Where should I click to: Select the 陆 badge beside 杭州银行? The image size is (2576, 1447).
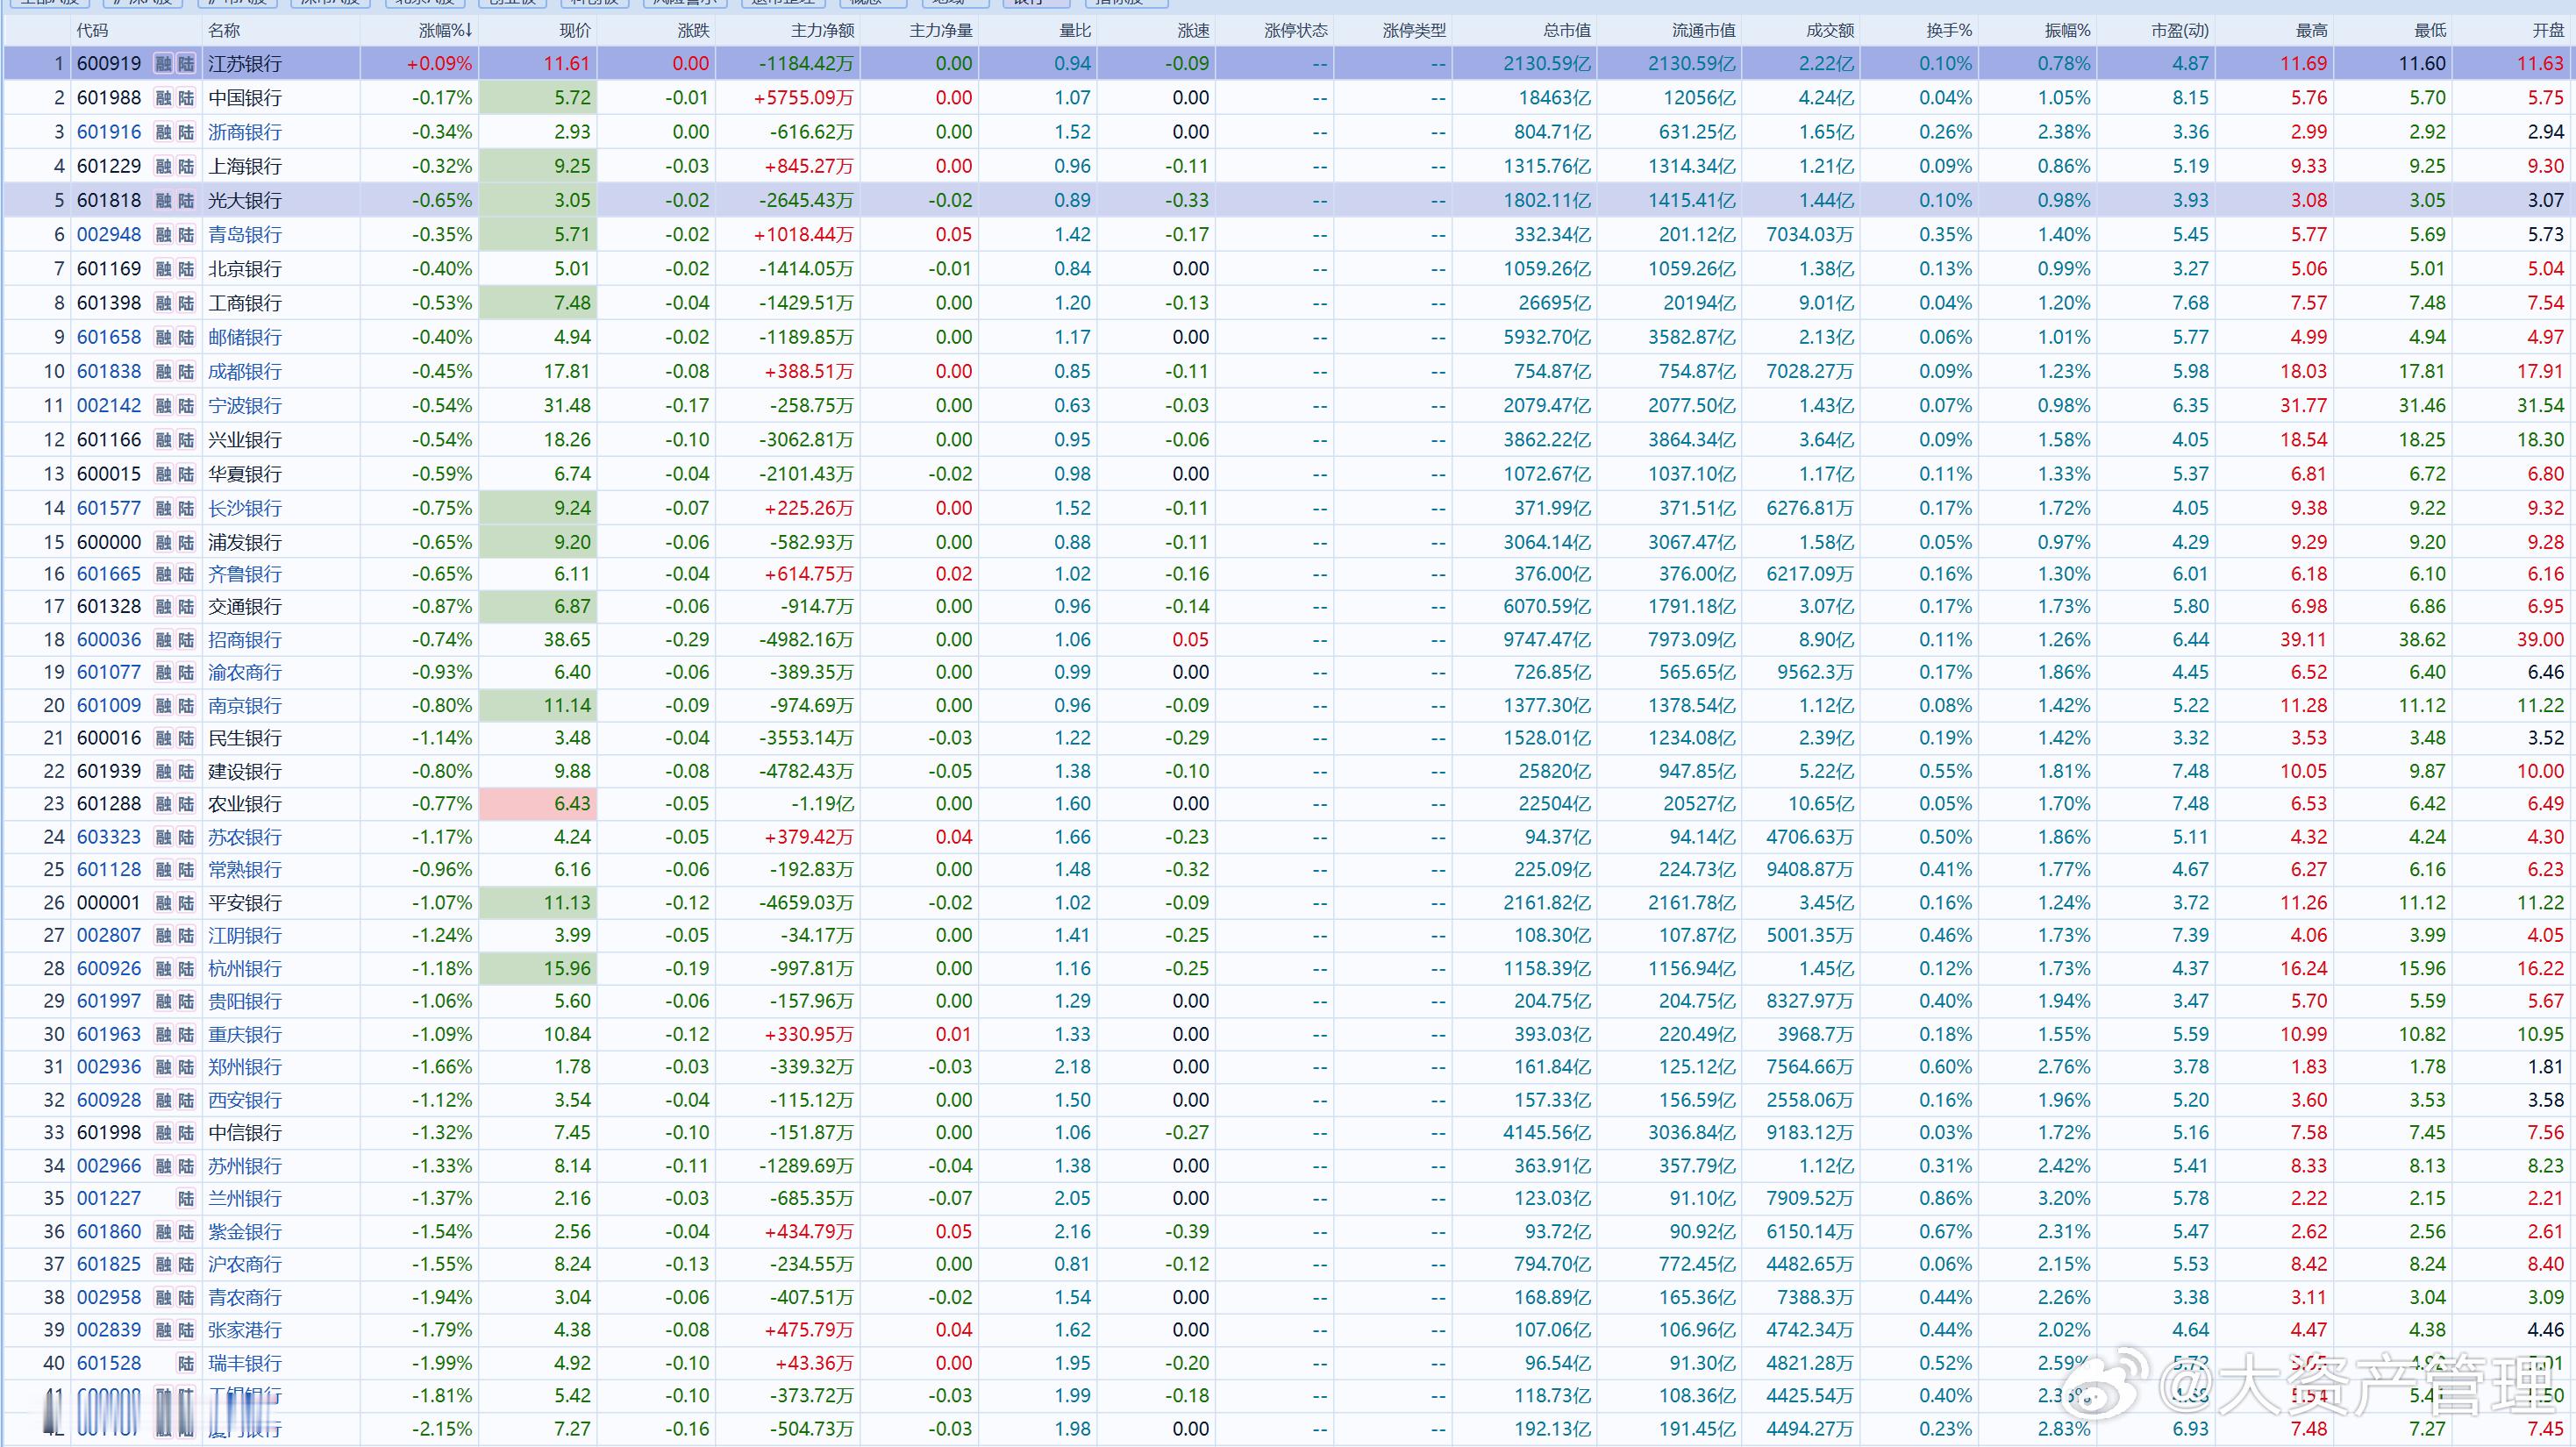(x=186, y=969)
